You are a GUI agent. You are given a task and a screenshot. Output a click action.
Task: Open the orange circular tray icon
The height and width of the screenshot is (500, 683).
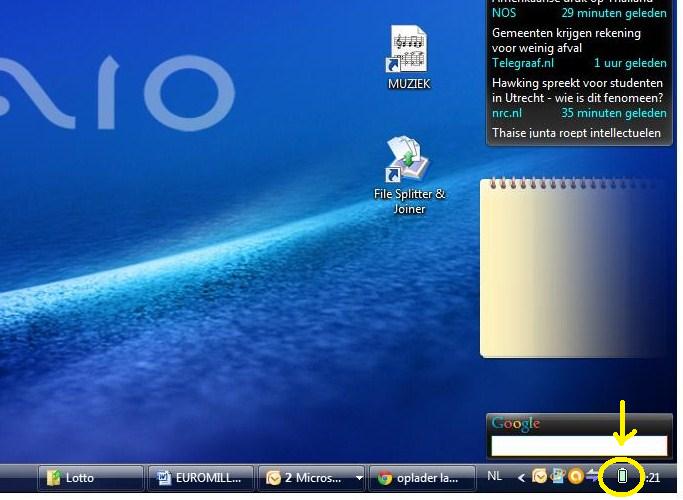coord(575,476)
